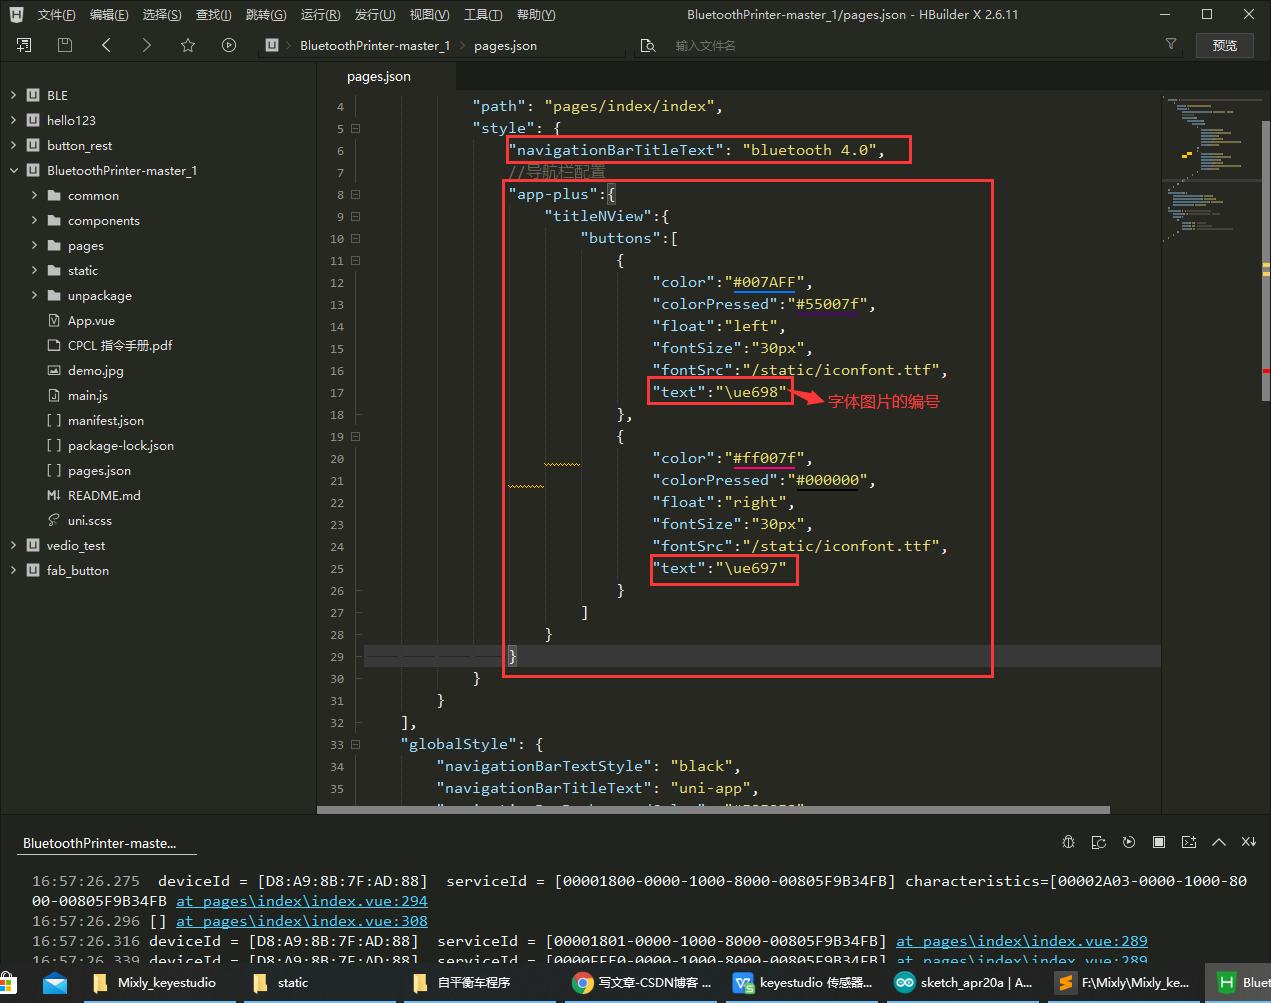1271x1003 pixels.
Task: Fold code block at line 5
Action: (355, 129)
